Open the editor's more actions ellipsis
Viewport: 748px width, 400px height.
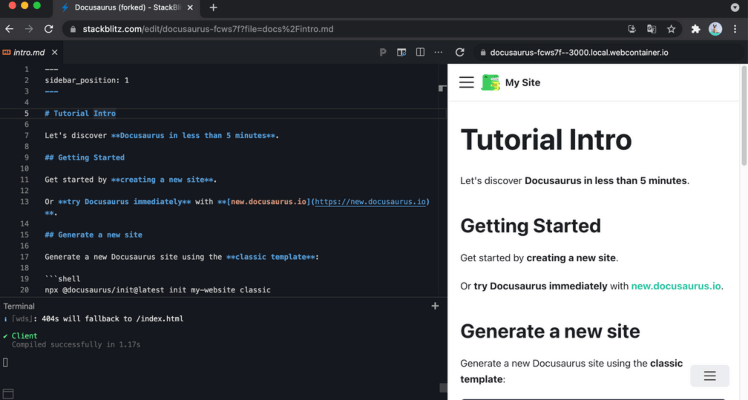438,52
